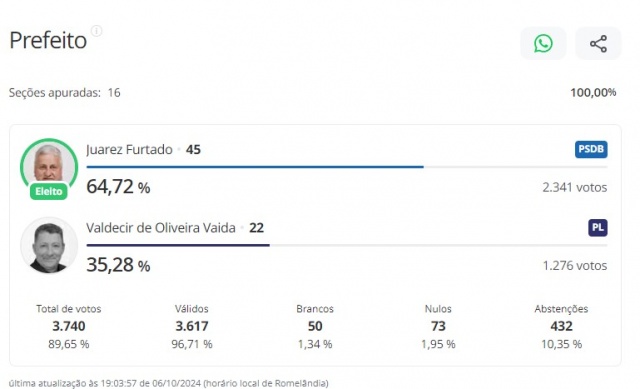The width and height of the screenshot is (640, 389).
Task: Select the 2.341 votos count
Action: coord(575,187)
